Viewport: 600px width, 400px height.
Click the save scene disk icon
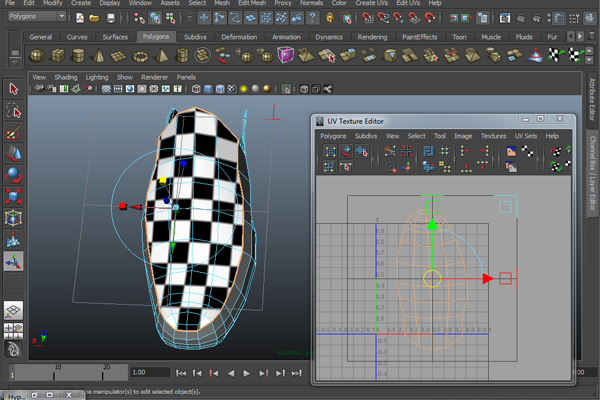tap(111, 18)
